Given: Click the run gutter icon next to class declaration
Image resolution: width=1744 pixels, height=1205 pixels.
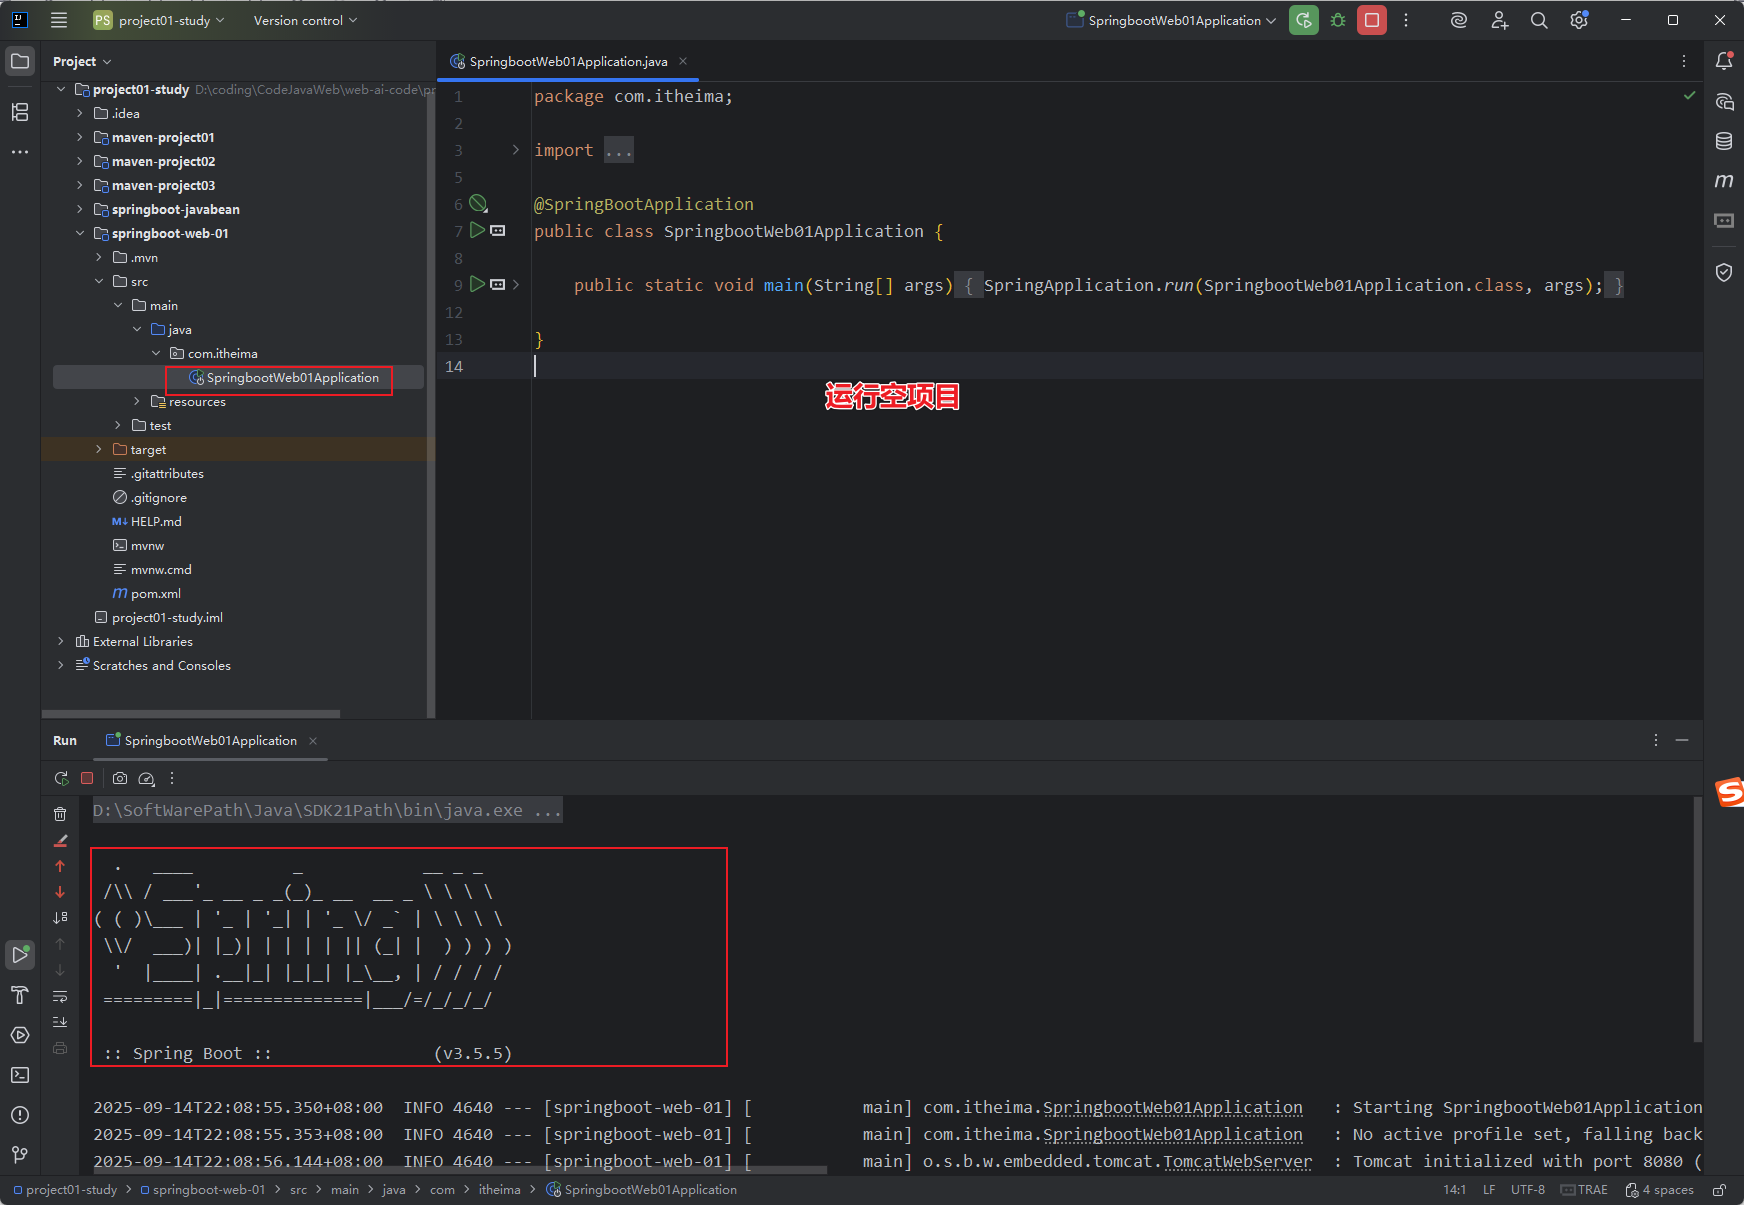Looking at the screenshot, I should 478,230.
